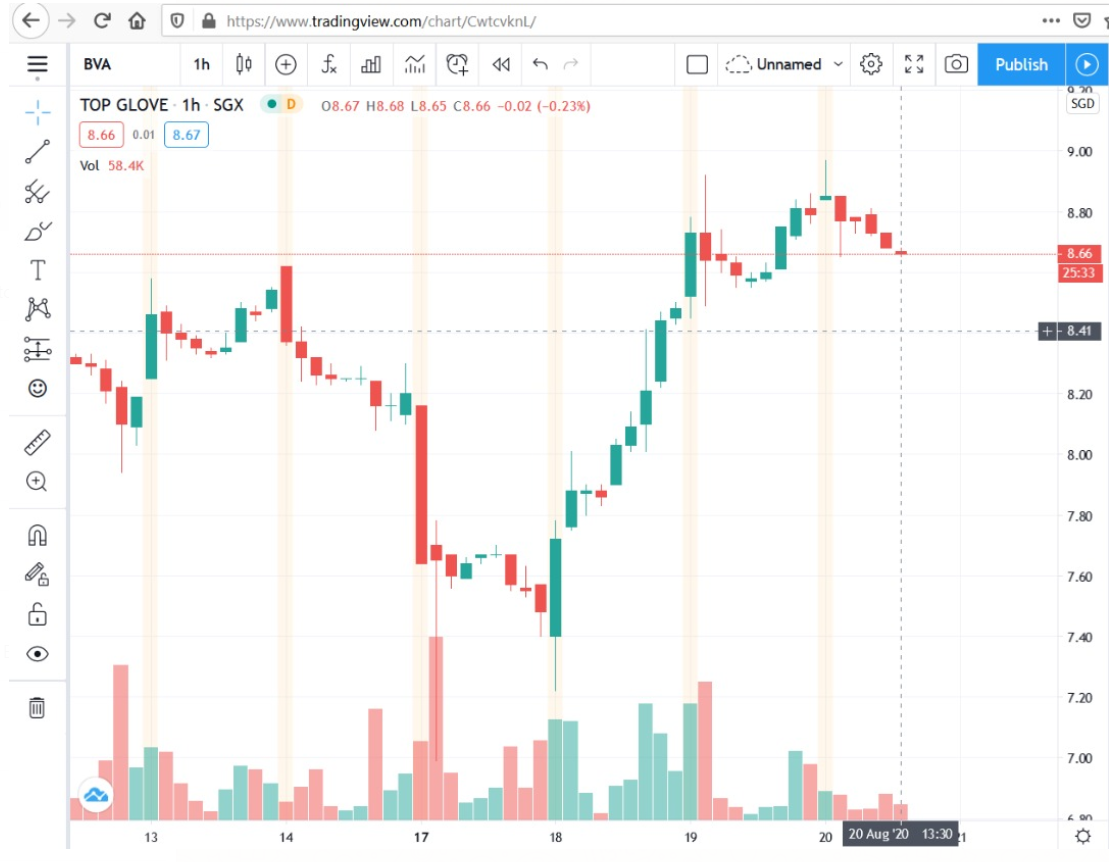
Task: Click the blue Publish button
Action: (1020, 65)
